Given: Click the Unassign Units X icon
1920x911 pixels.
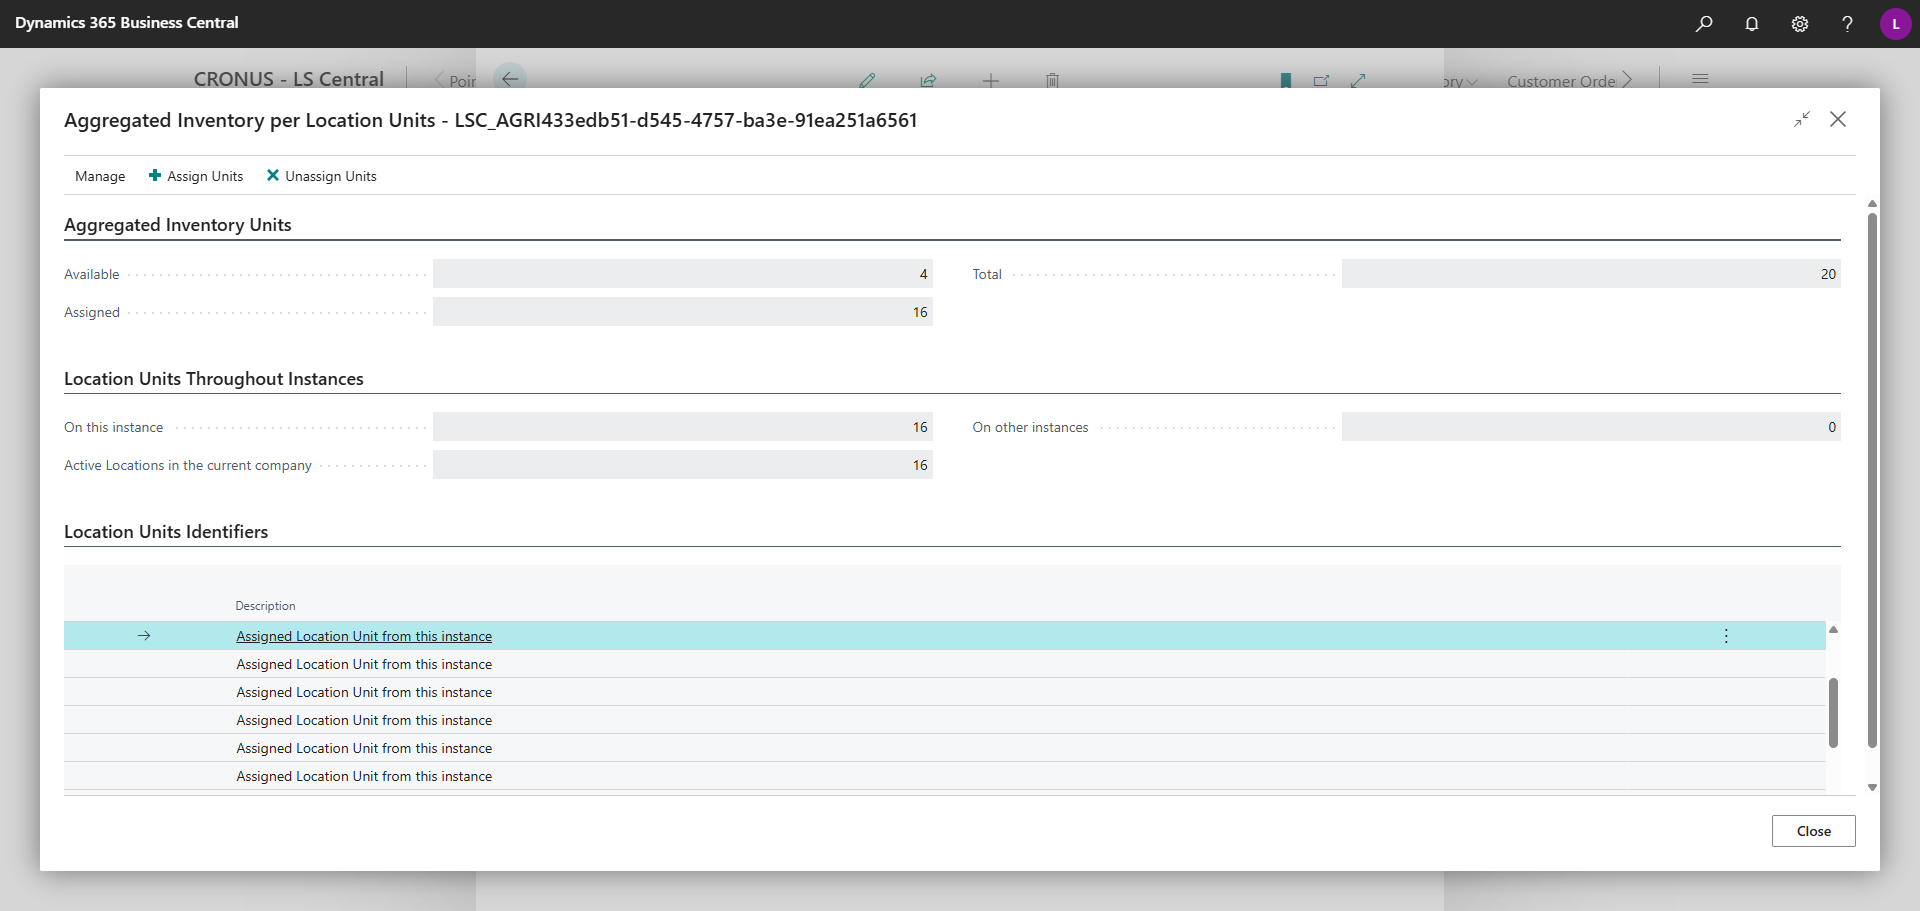Looking at the screenshot, I should [273, 176].
